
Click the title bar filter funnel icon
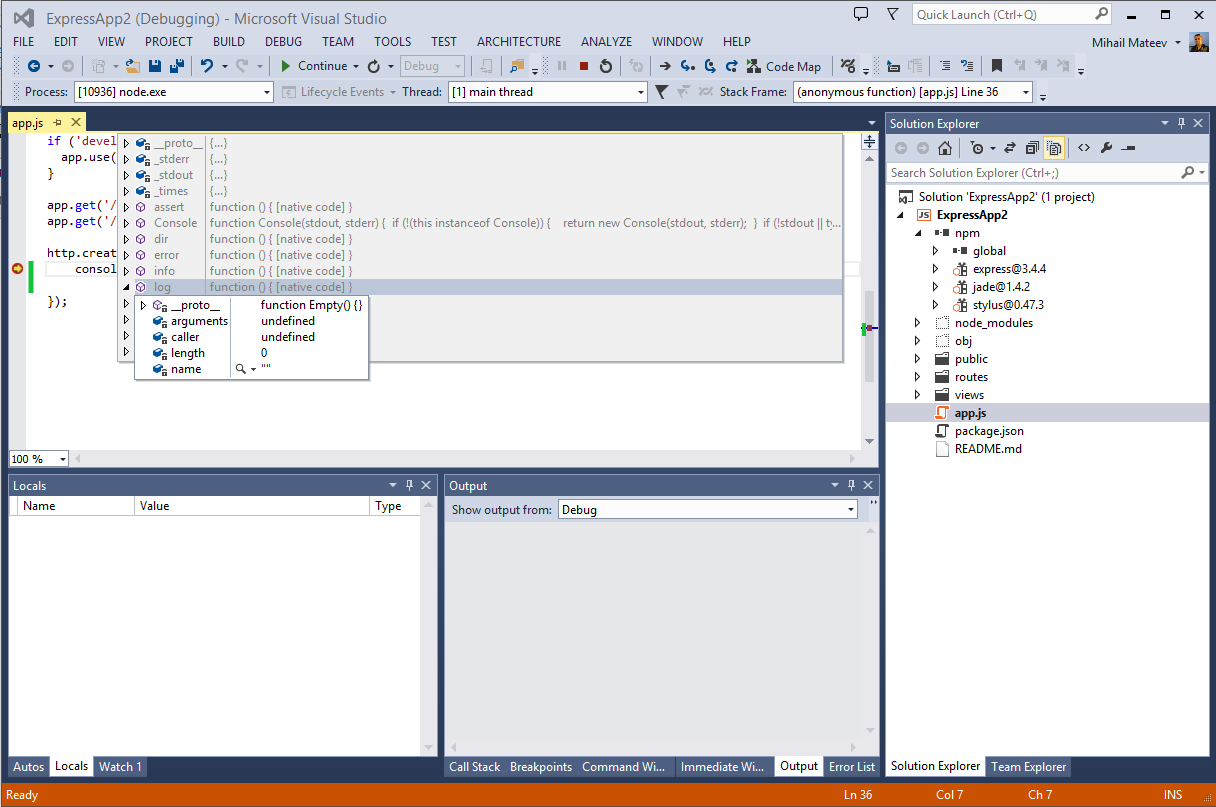click(x=892, y=14)
